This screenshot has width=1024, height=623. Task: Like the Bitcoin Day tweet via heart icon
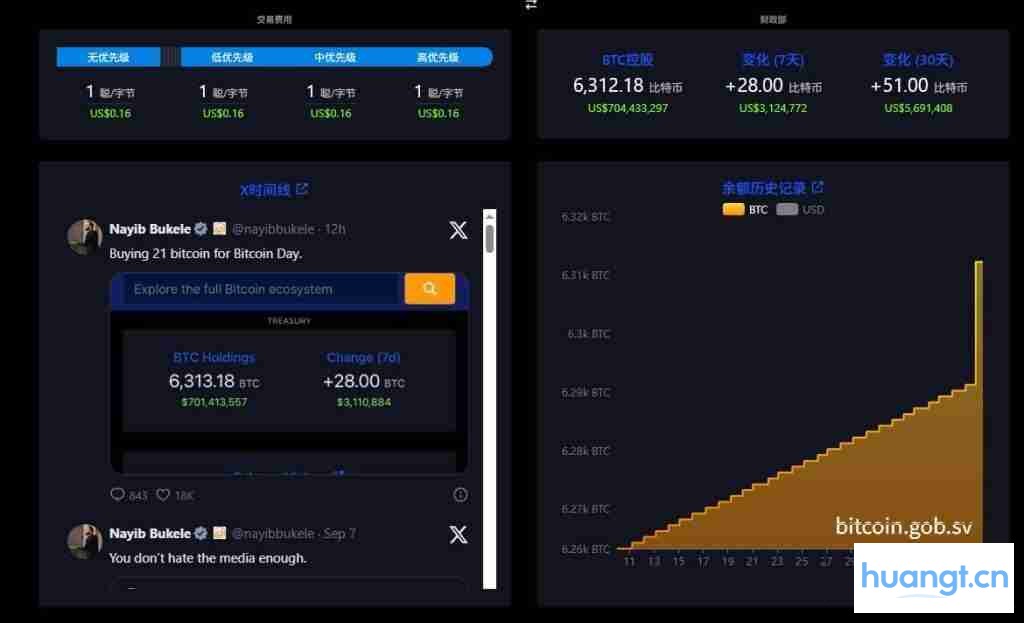163,495
